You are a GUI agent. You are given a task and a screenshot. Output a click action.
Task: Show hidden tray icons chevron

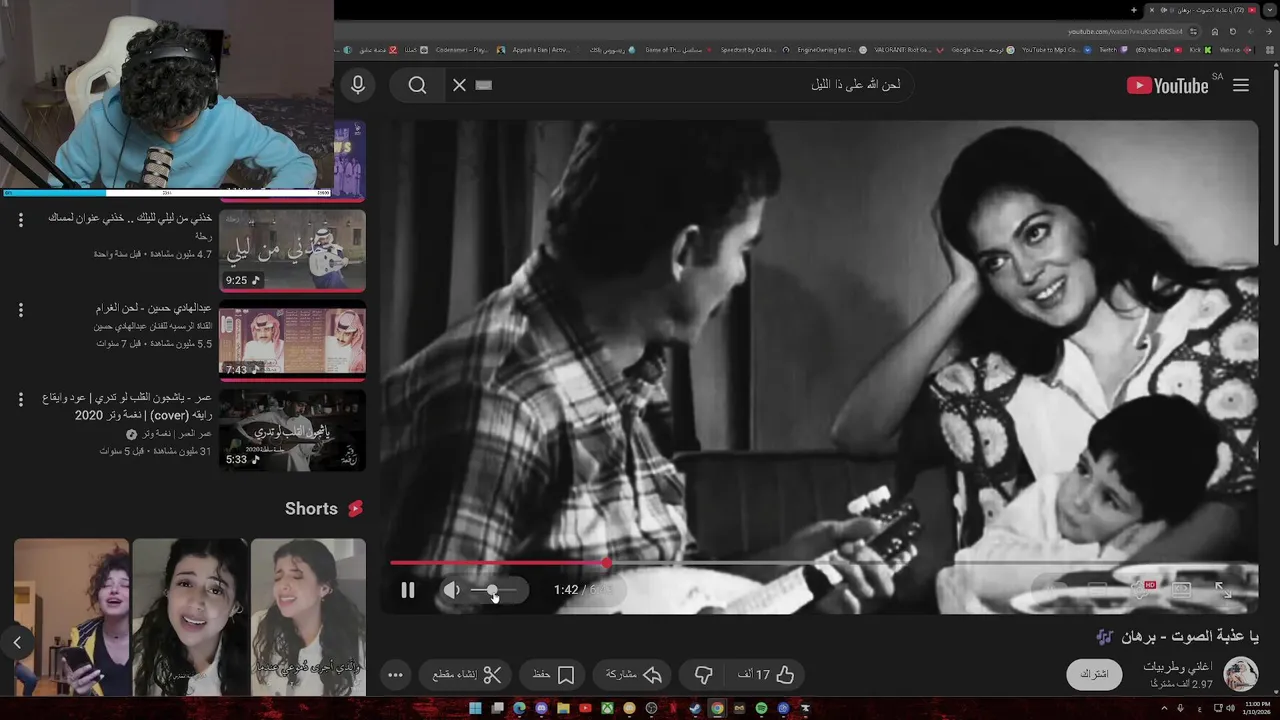coord(1165,709)
